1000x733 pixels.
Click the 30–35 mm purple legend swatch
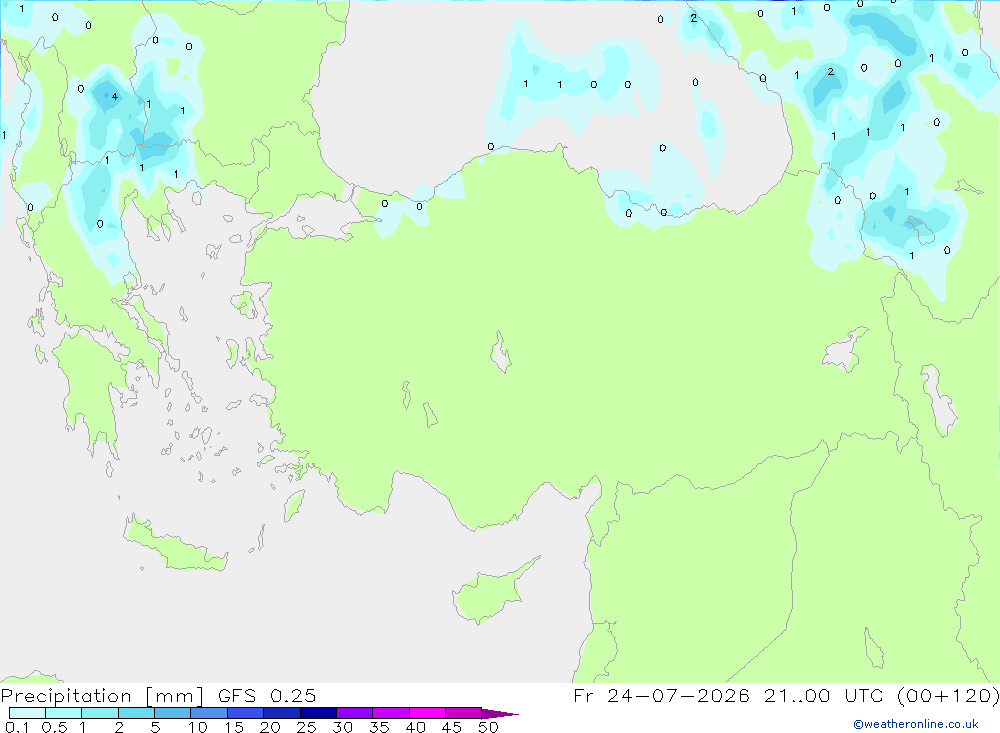(x=355, y=713)
